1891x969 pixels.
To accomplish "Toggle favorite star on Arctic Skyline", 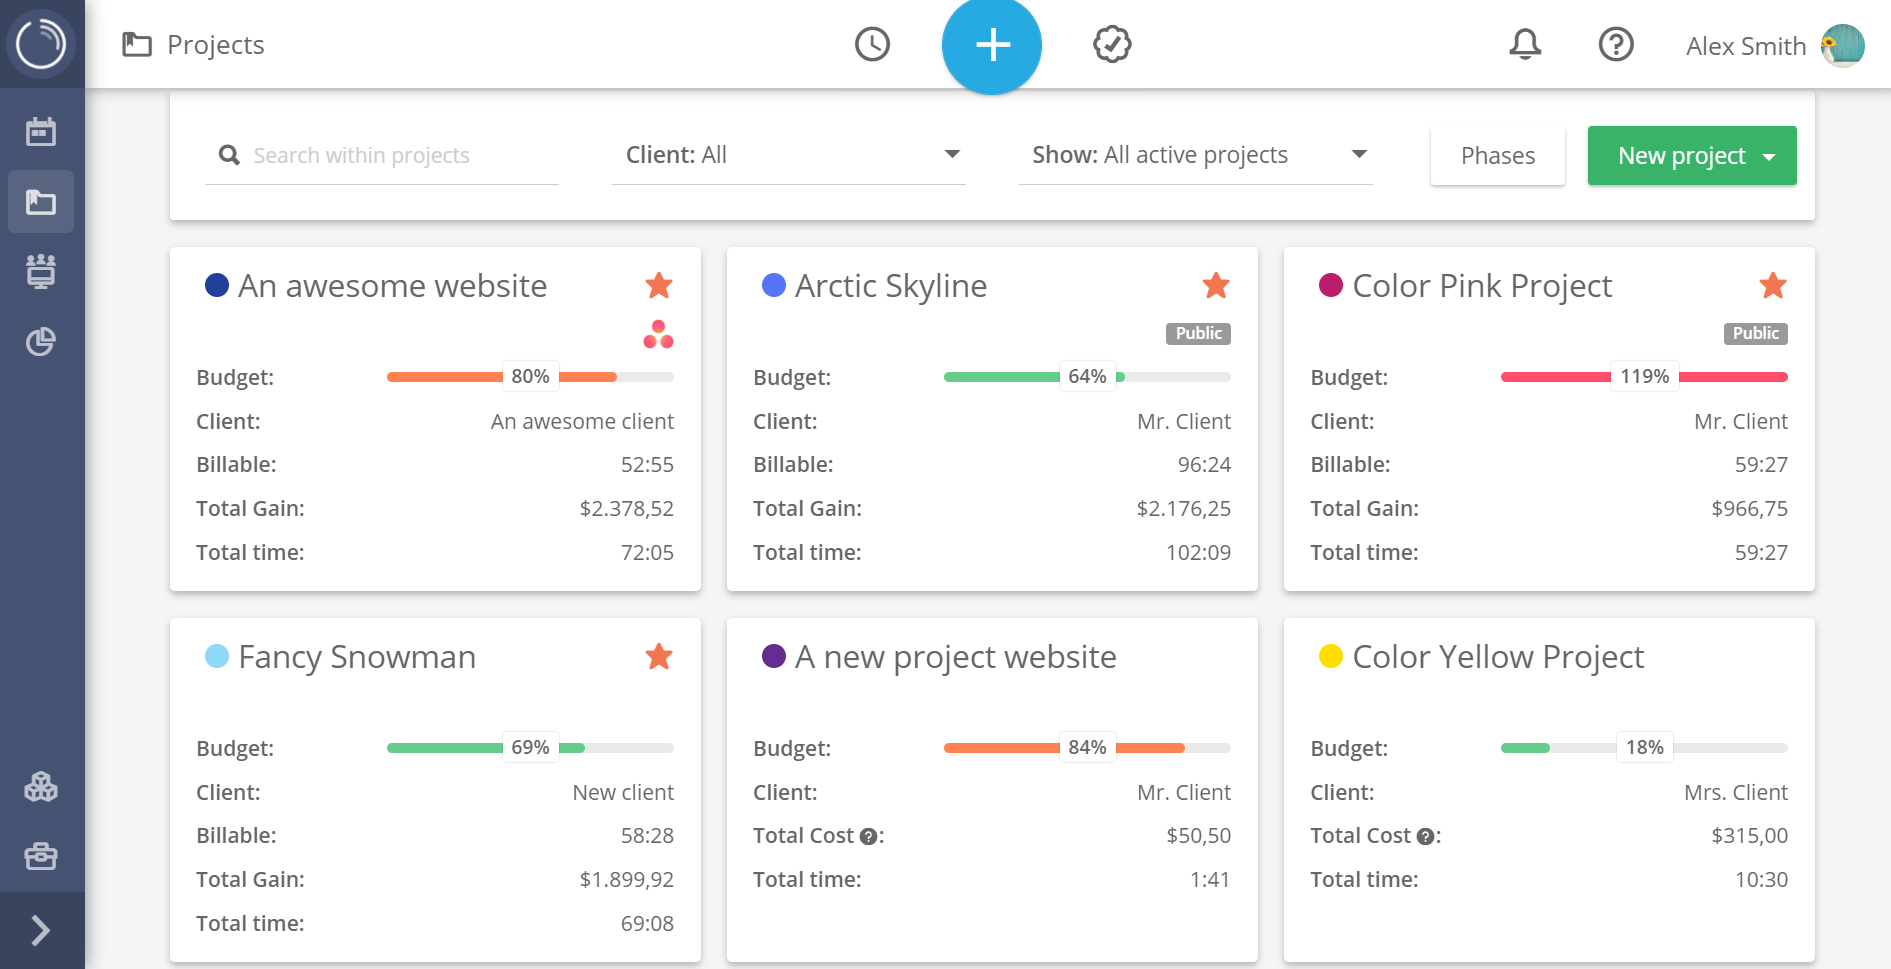I will (x=1216, y=286).
